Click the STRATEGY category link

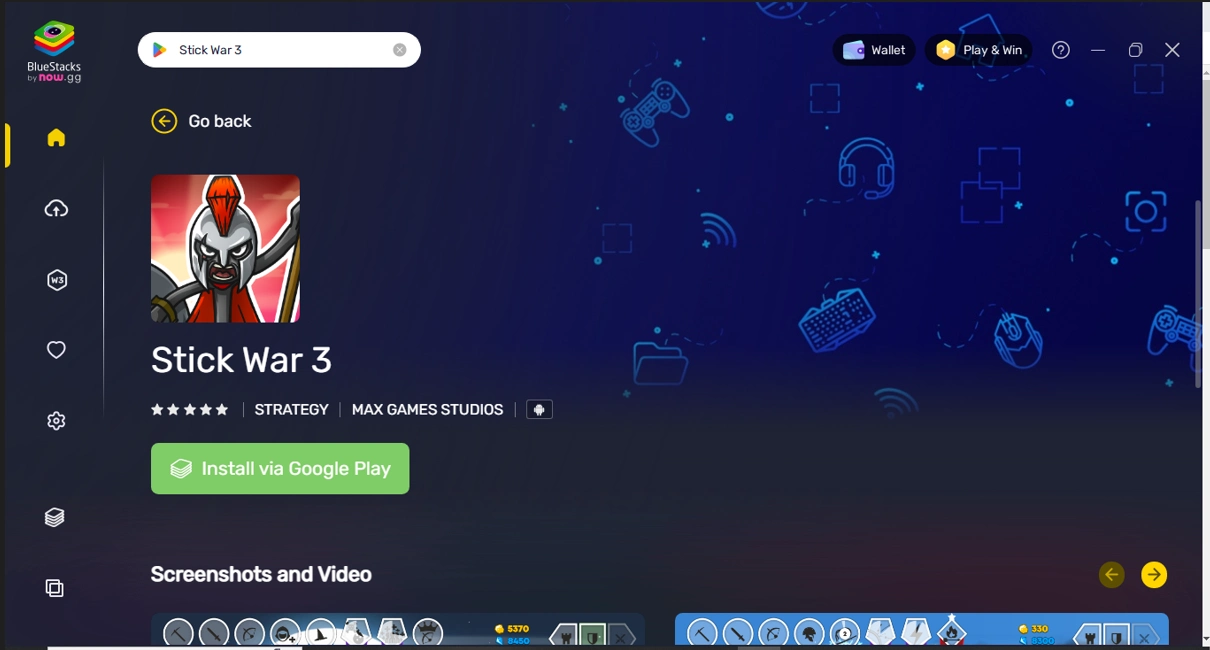[x=291, y=410]
